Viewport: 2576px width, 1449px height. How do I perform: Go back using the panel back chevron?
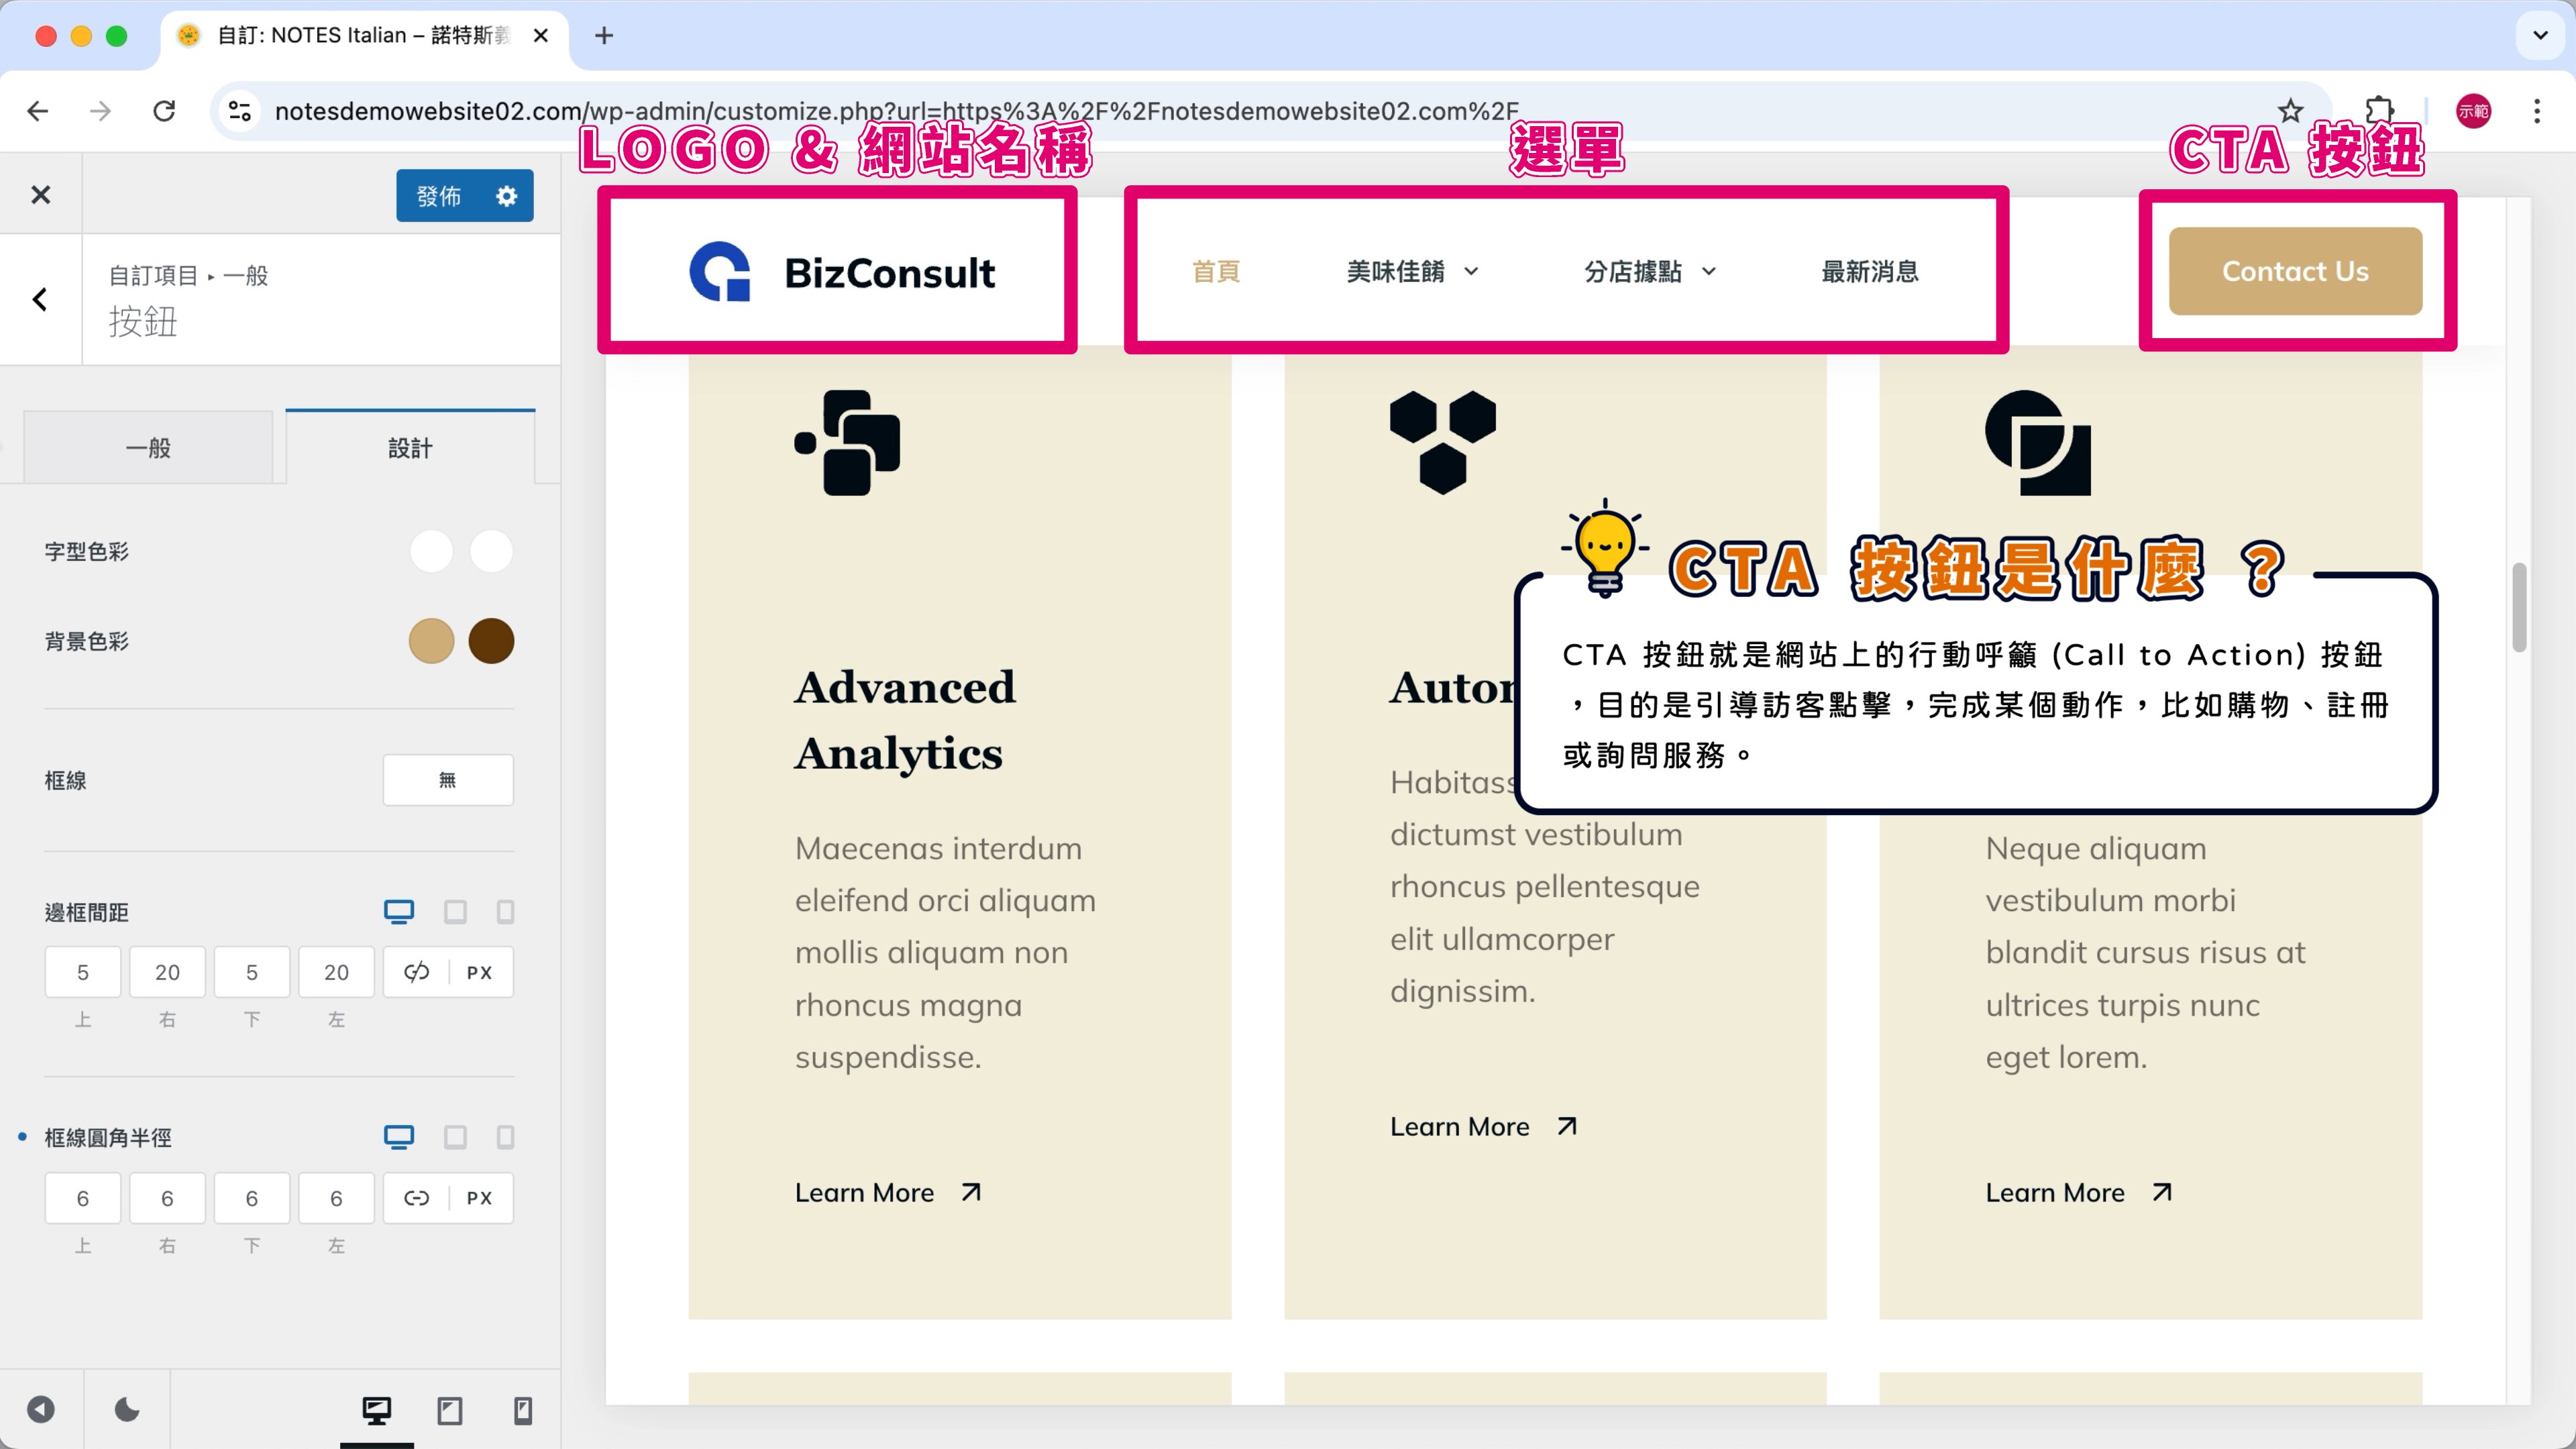coord(40,299)
